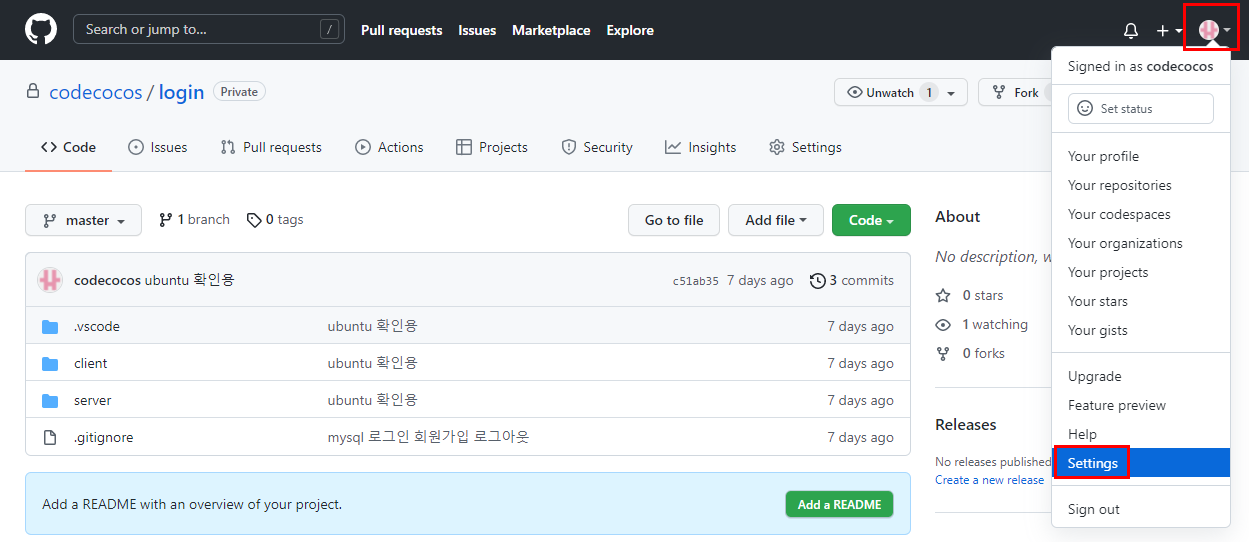Open the .gitignore file
This screenshot has height=542, width=1249.
(104, 437)
